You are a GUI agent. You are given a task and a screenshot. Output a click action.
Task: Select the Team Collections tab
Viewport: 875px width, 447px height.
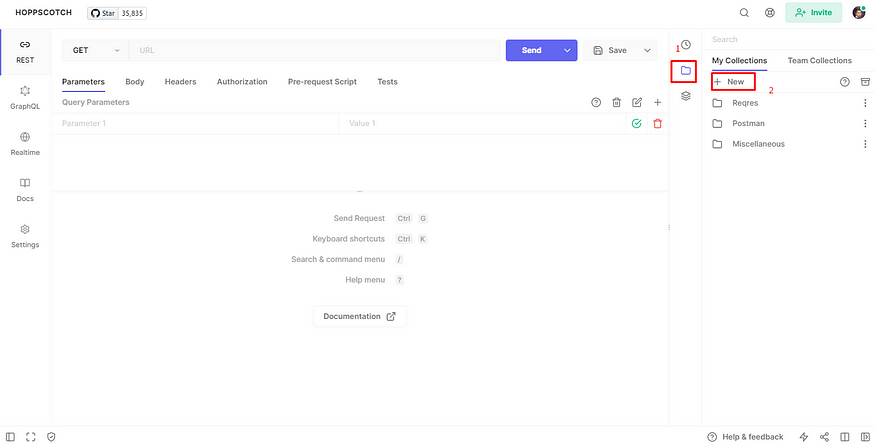(x=820, y=60)
